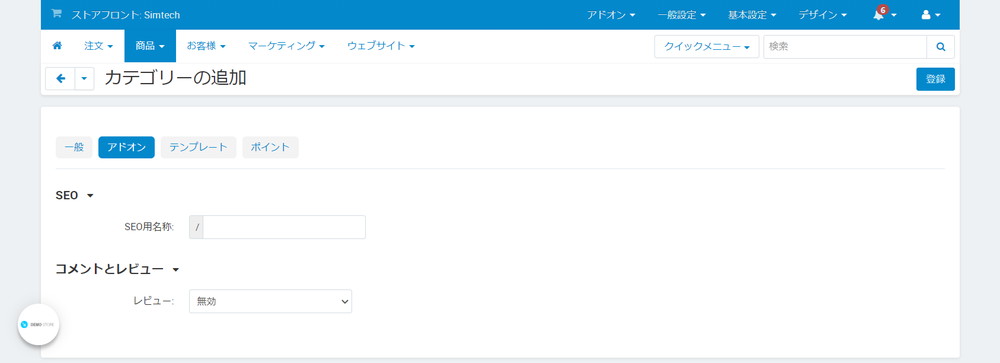Open the 基本設定 menu
Image resolution: width=1000 pixels, height=363 pixels.
point(752,15)
